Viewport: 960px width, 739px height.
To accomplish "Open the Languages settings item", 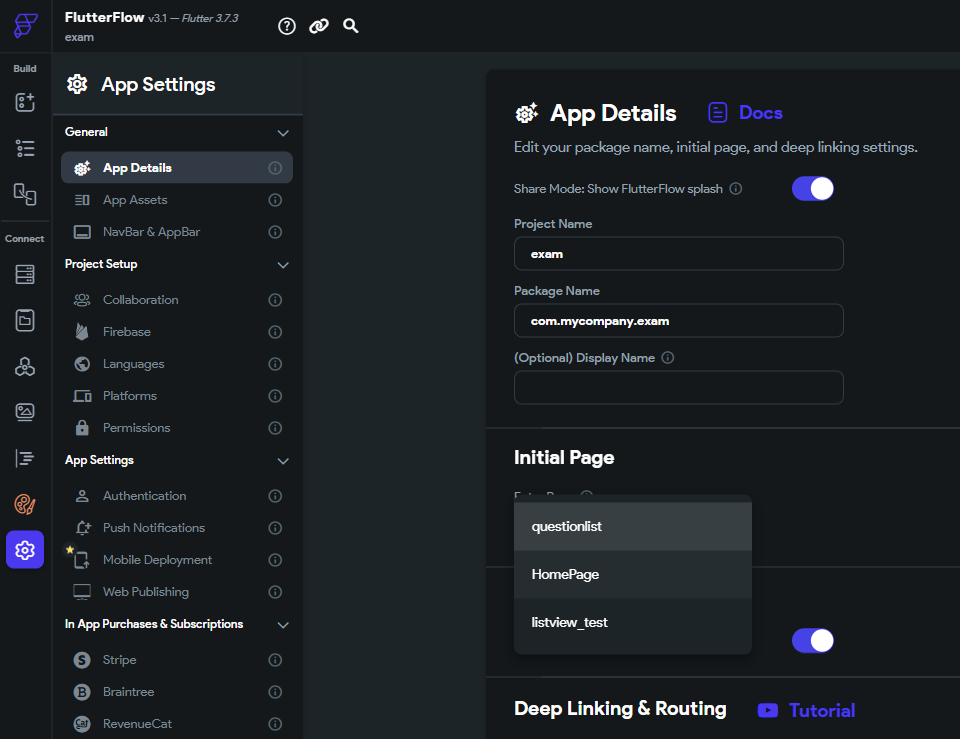I will 176,364.
